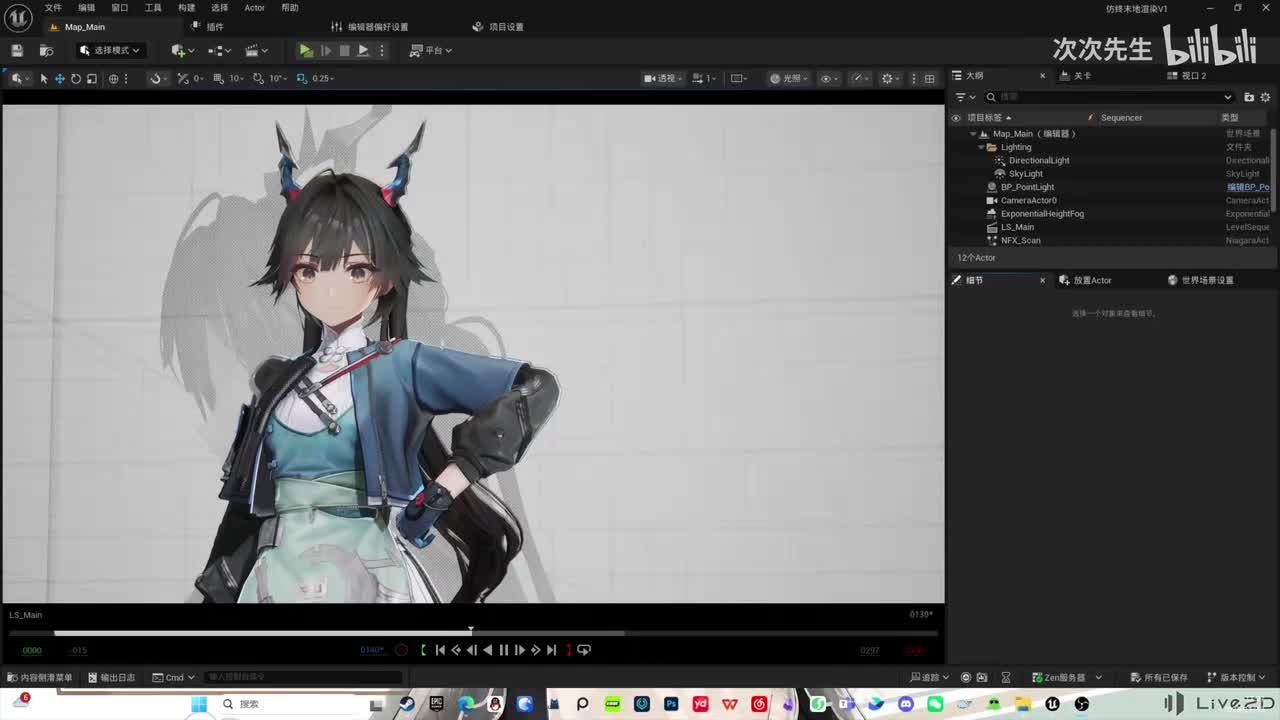Image resolution: width=1280 pixels, height=720 pixels.
Task: Open the 文件 menu
Action: (53, 8)
